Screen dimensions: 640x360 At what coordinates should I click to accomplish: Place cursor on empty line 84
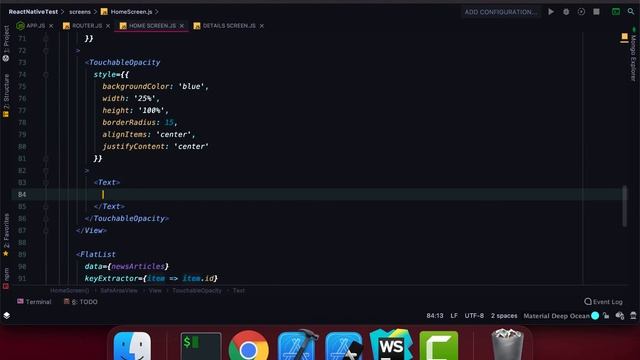[x=318, y=194]
